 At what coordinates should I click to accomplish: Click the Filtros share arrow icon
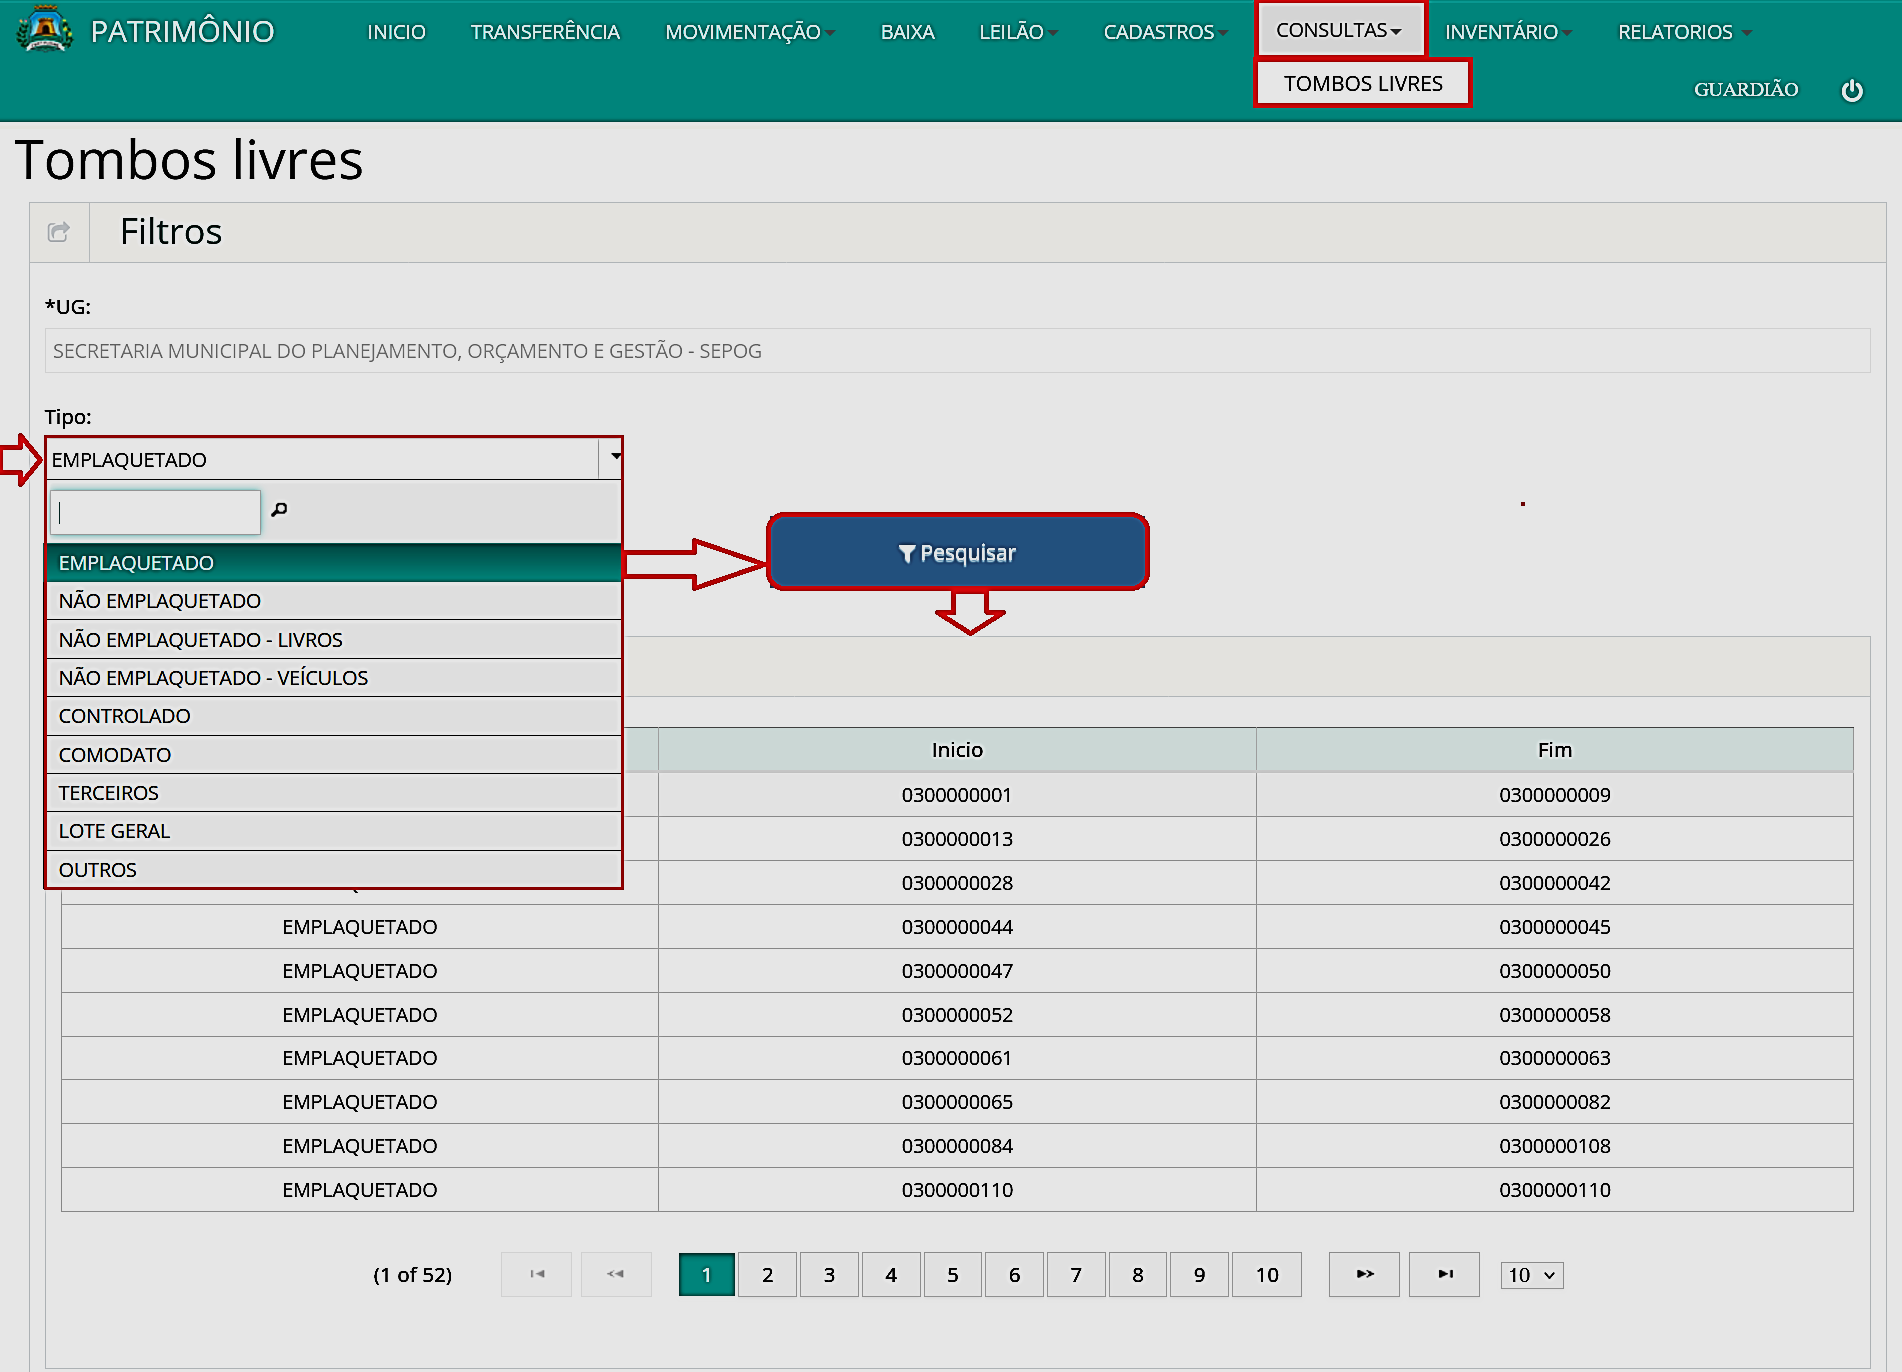59,232
